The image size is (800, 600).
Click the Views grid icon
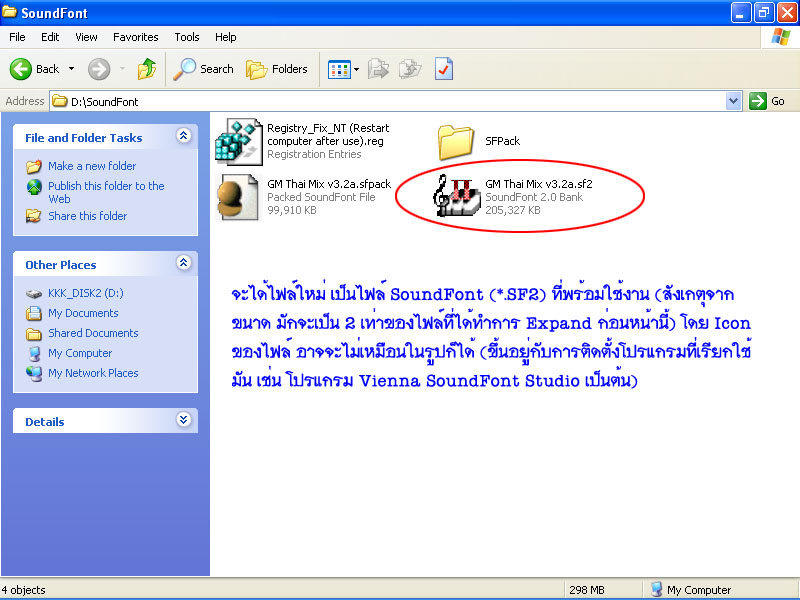[339, 69]
